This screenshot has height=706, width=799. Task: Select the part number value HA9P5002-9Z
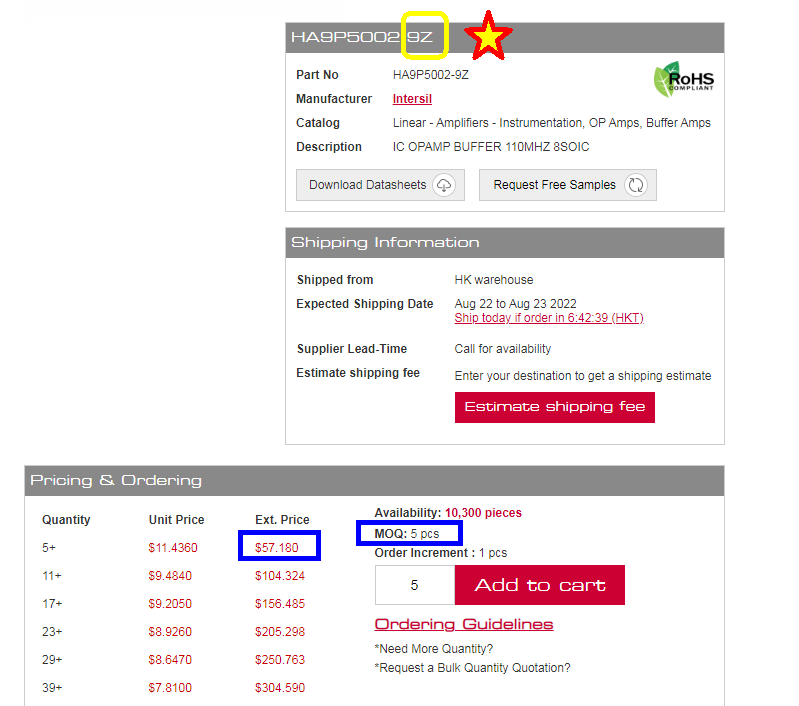tap(431, 75)
